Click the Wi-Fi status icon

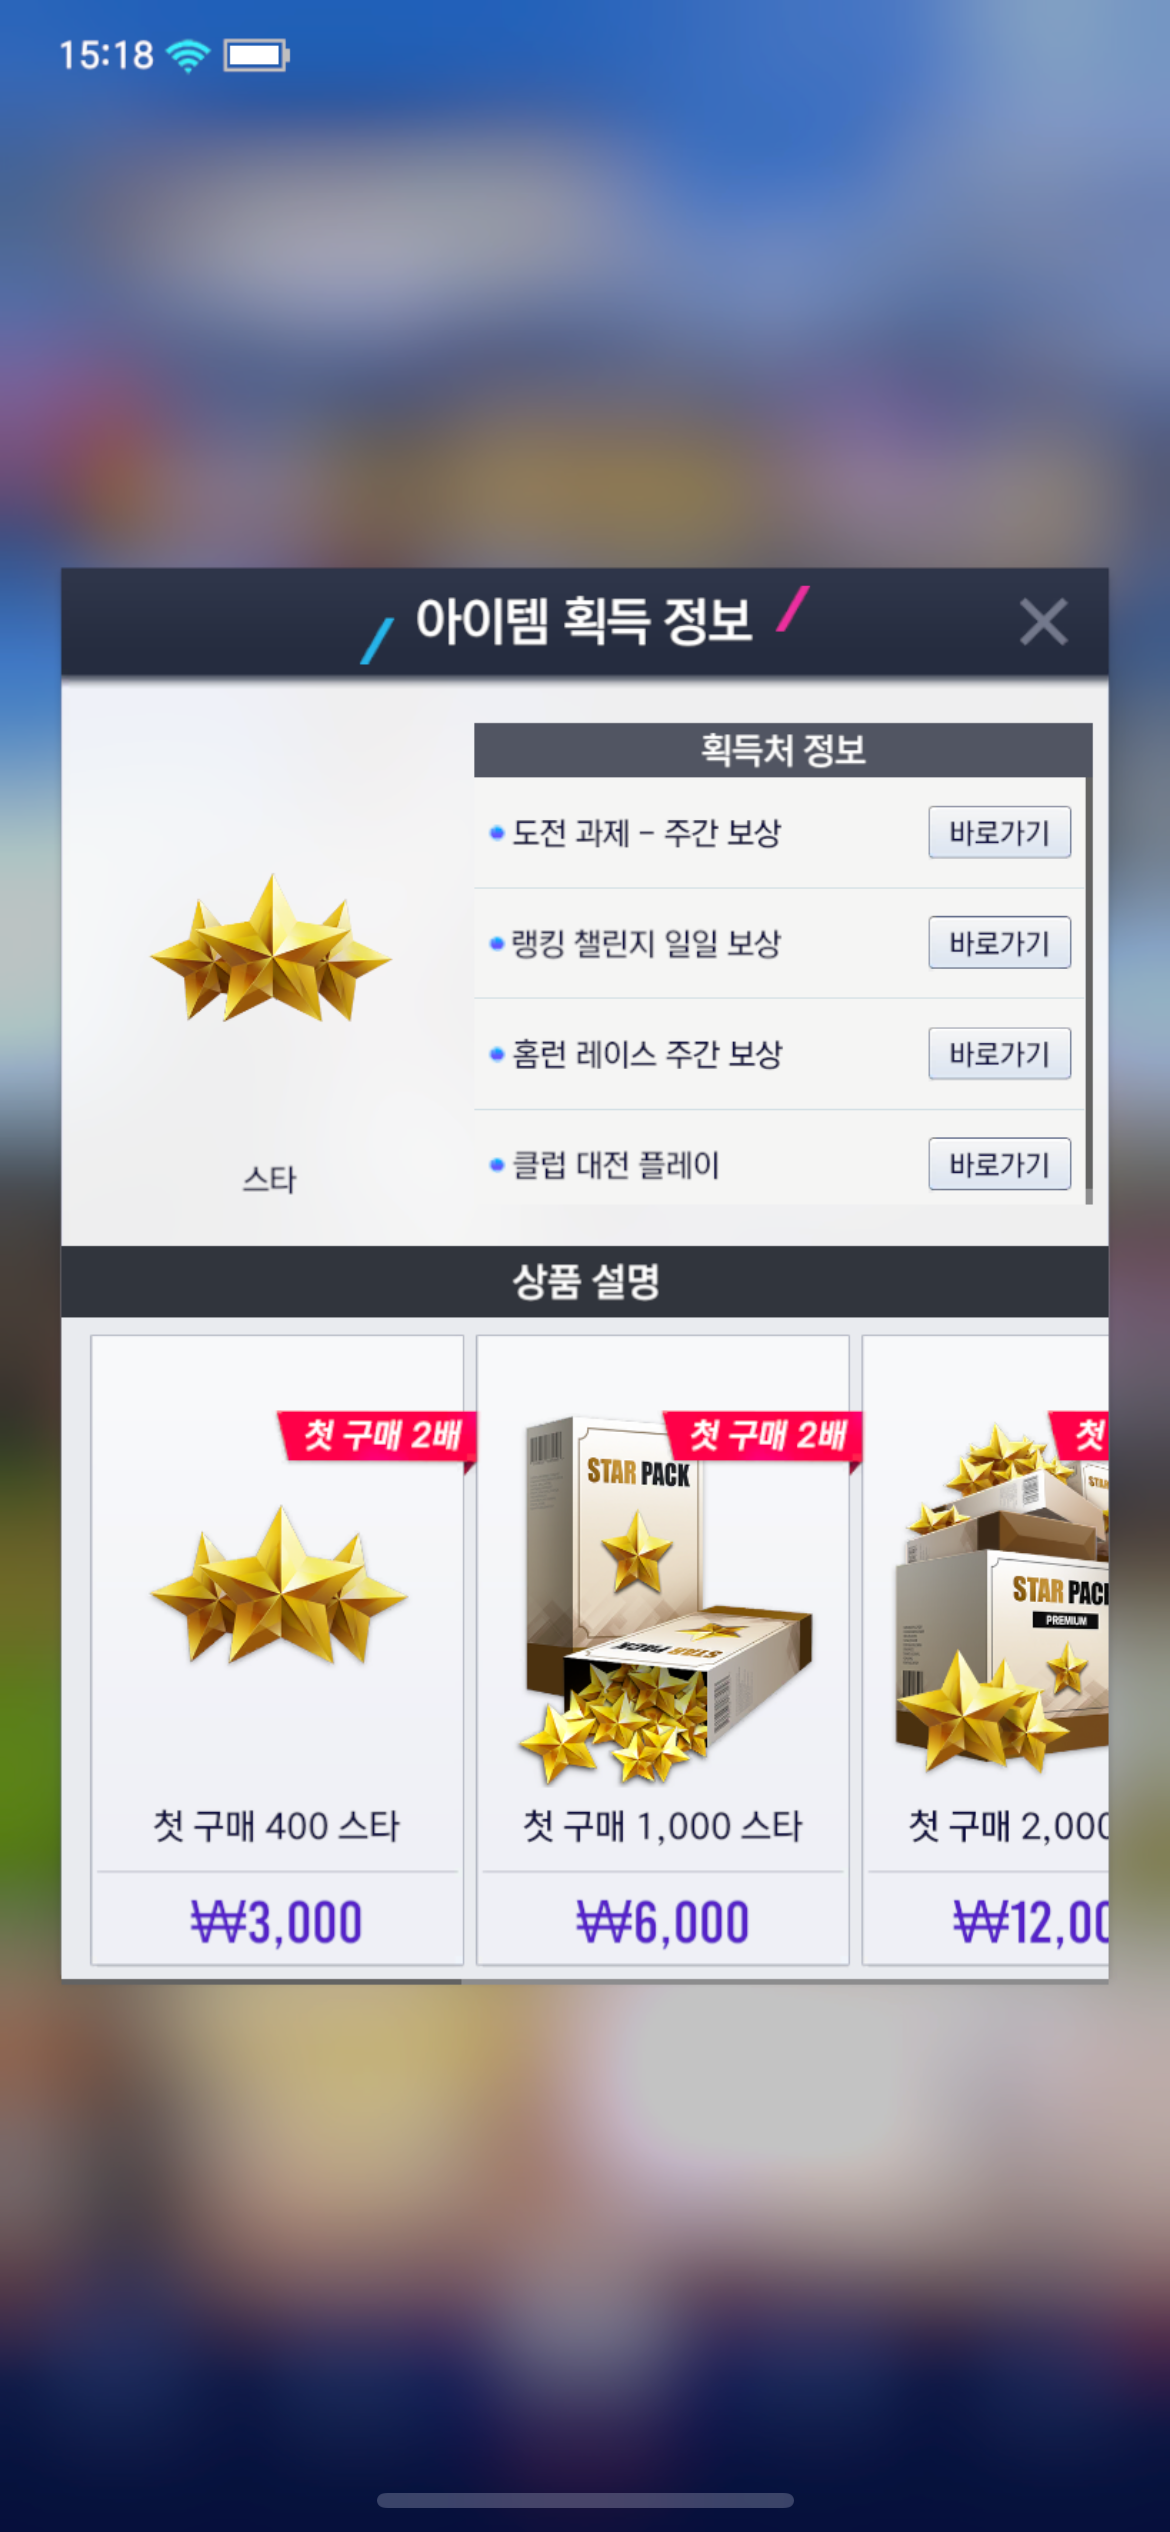(188, 55)
